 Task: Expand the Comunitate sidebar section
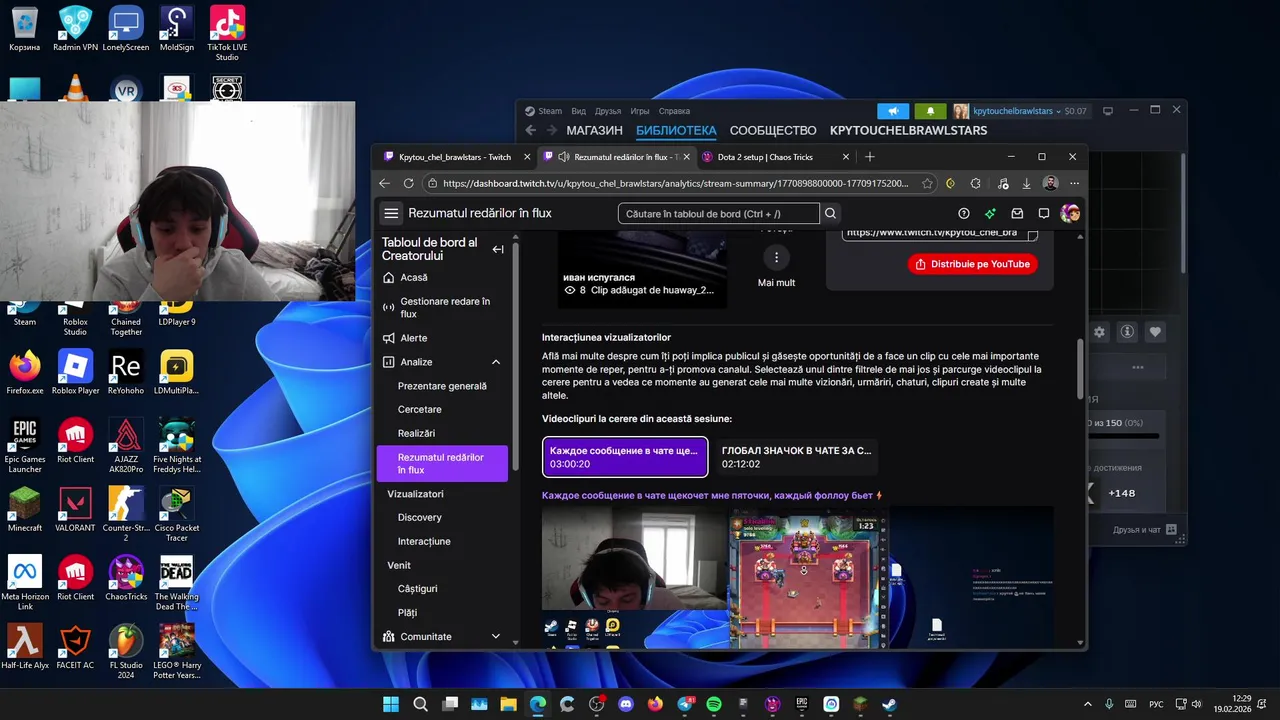495,636
